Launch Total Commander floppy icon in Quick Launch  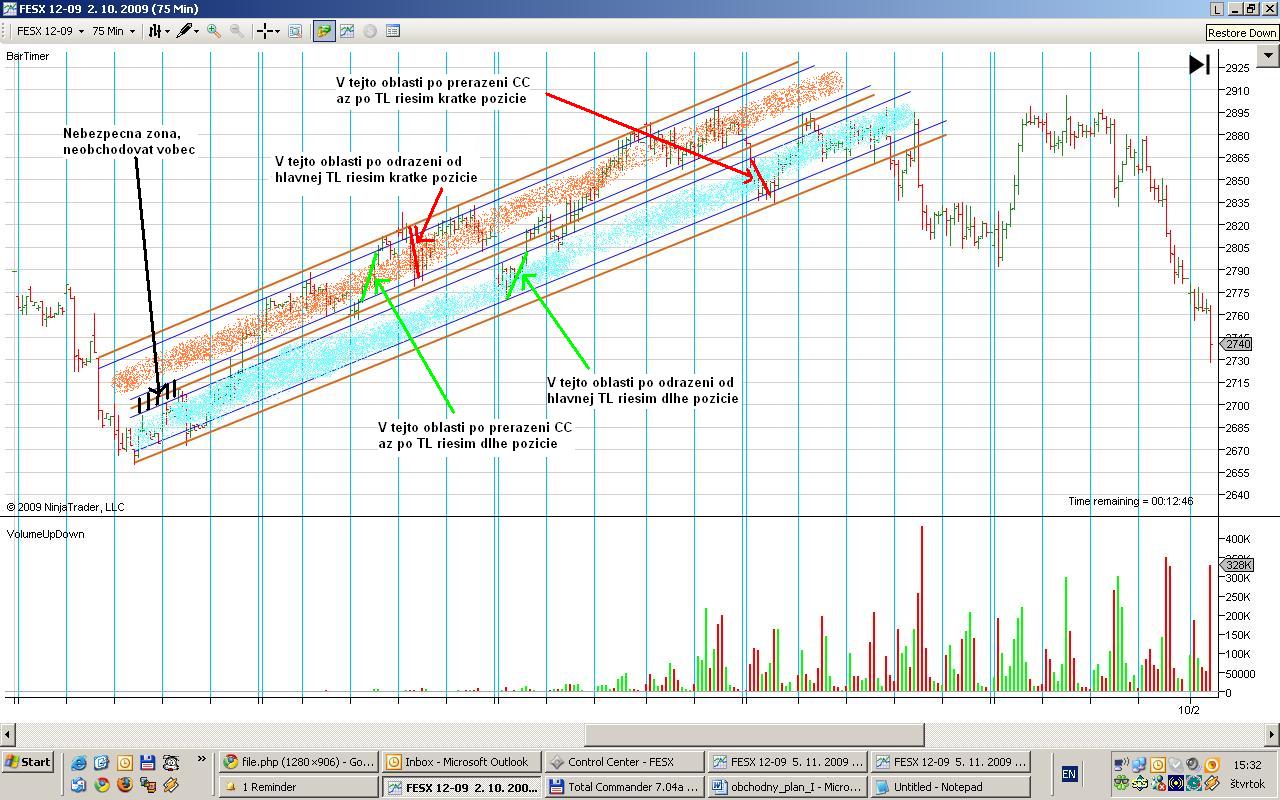pyautogui.click(x=147, y=762)
